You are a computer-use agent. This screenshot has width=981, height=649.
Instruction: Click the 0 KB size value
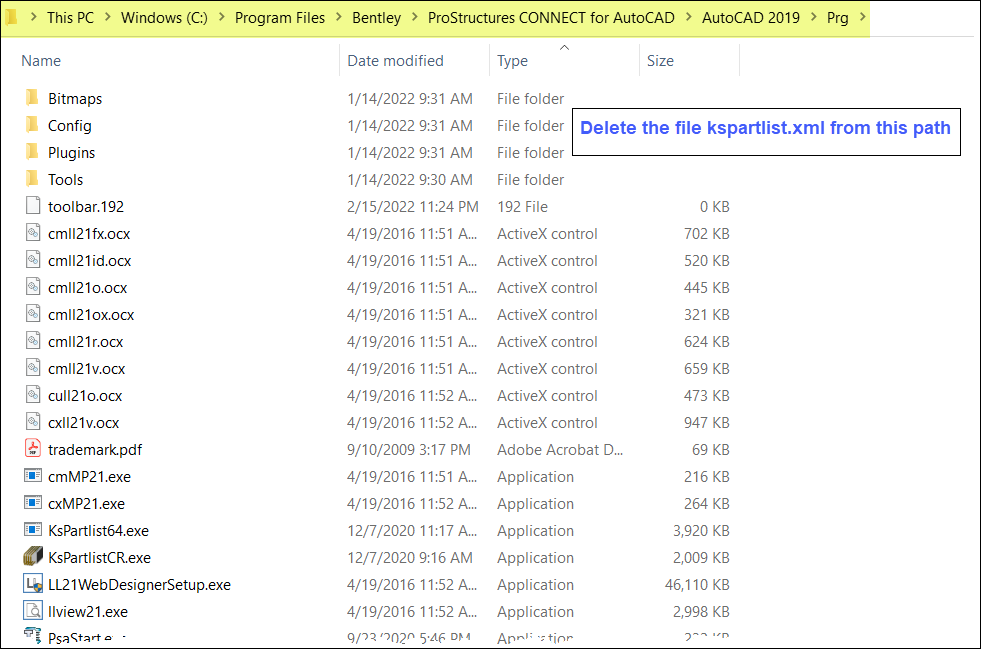(714, 207)
